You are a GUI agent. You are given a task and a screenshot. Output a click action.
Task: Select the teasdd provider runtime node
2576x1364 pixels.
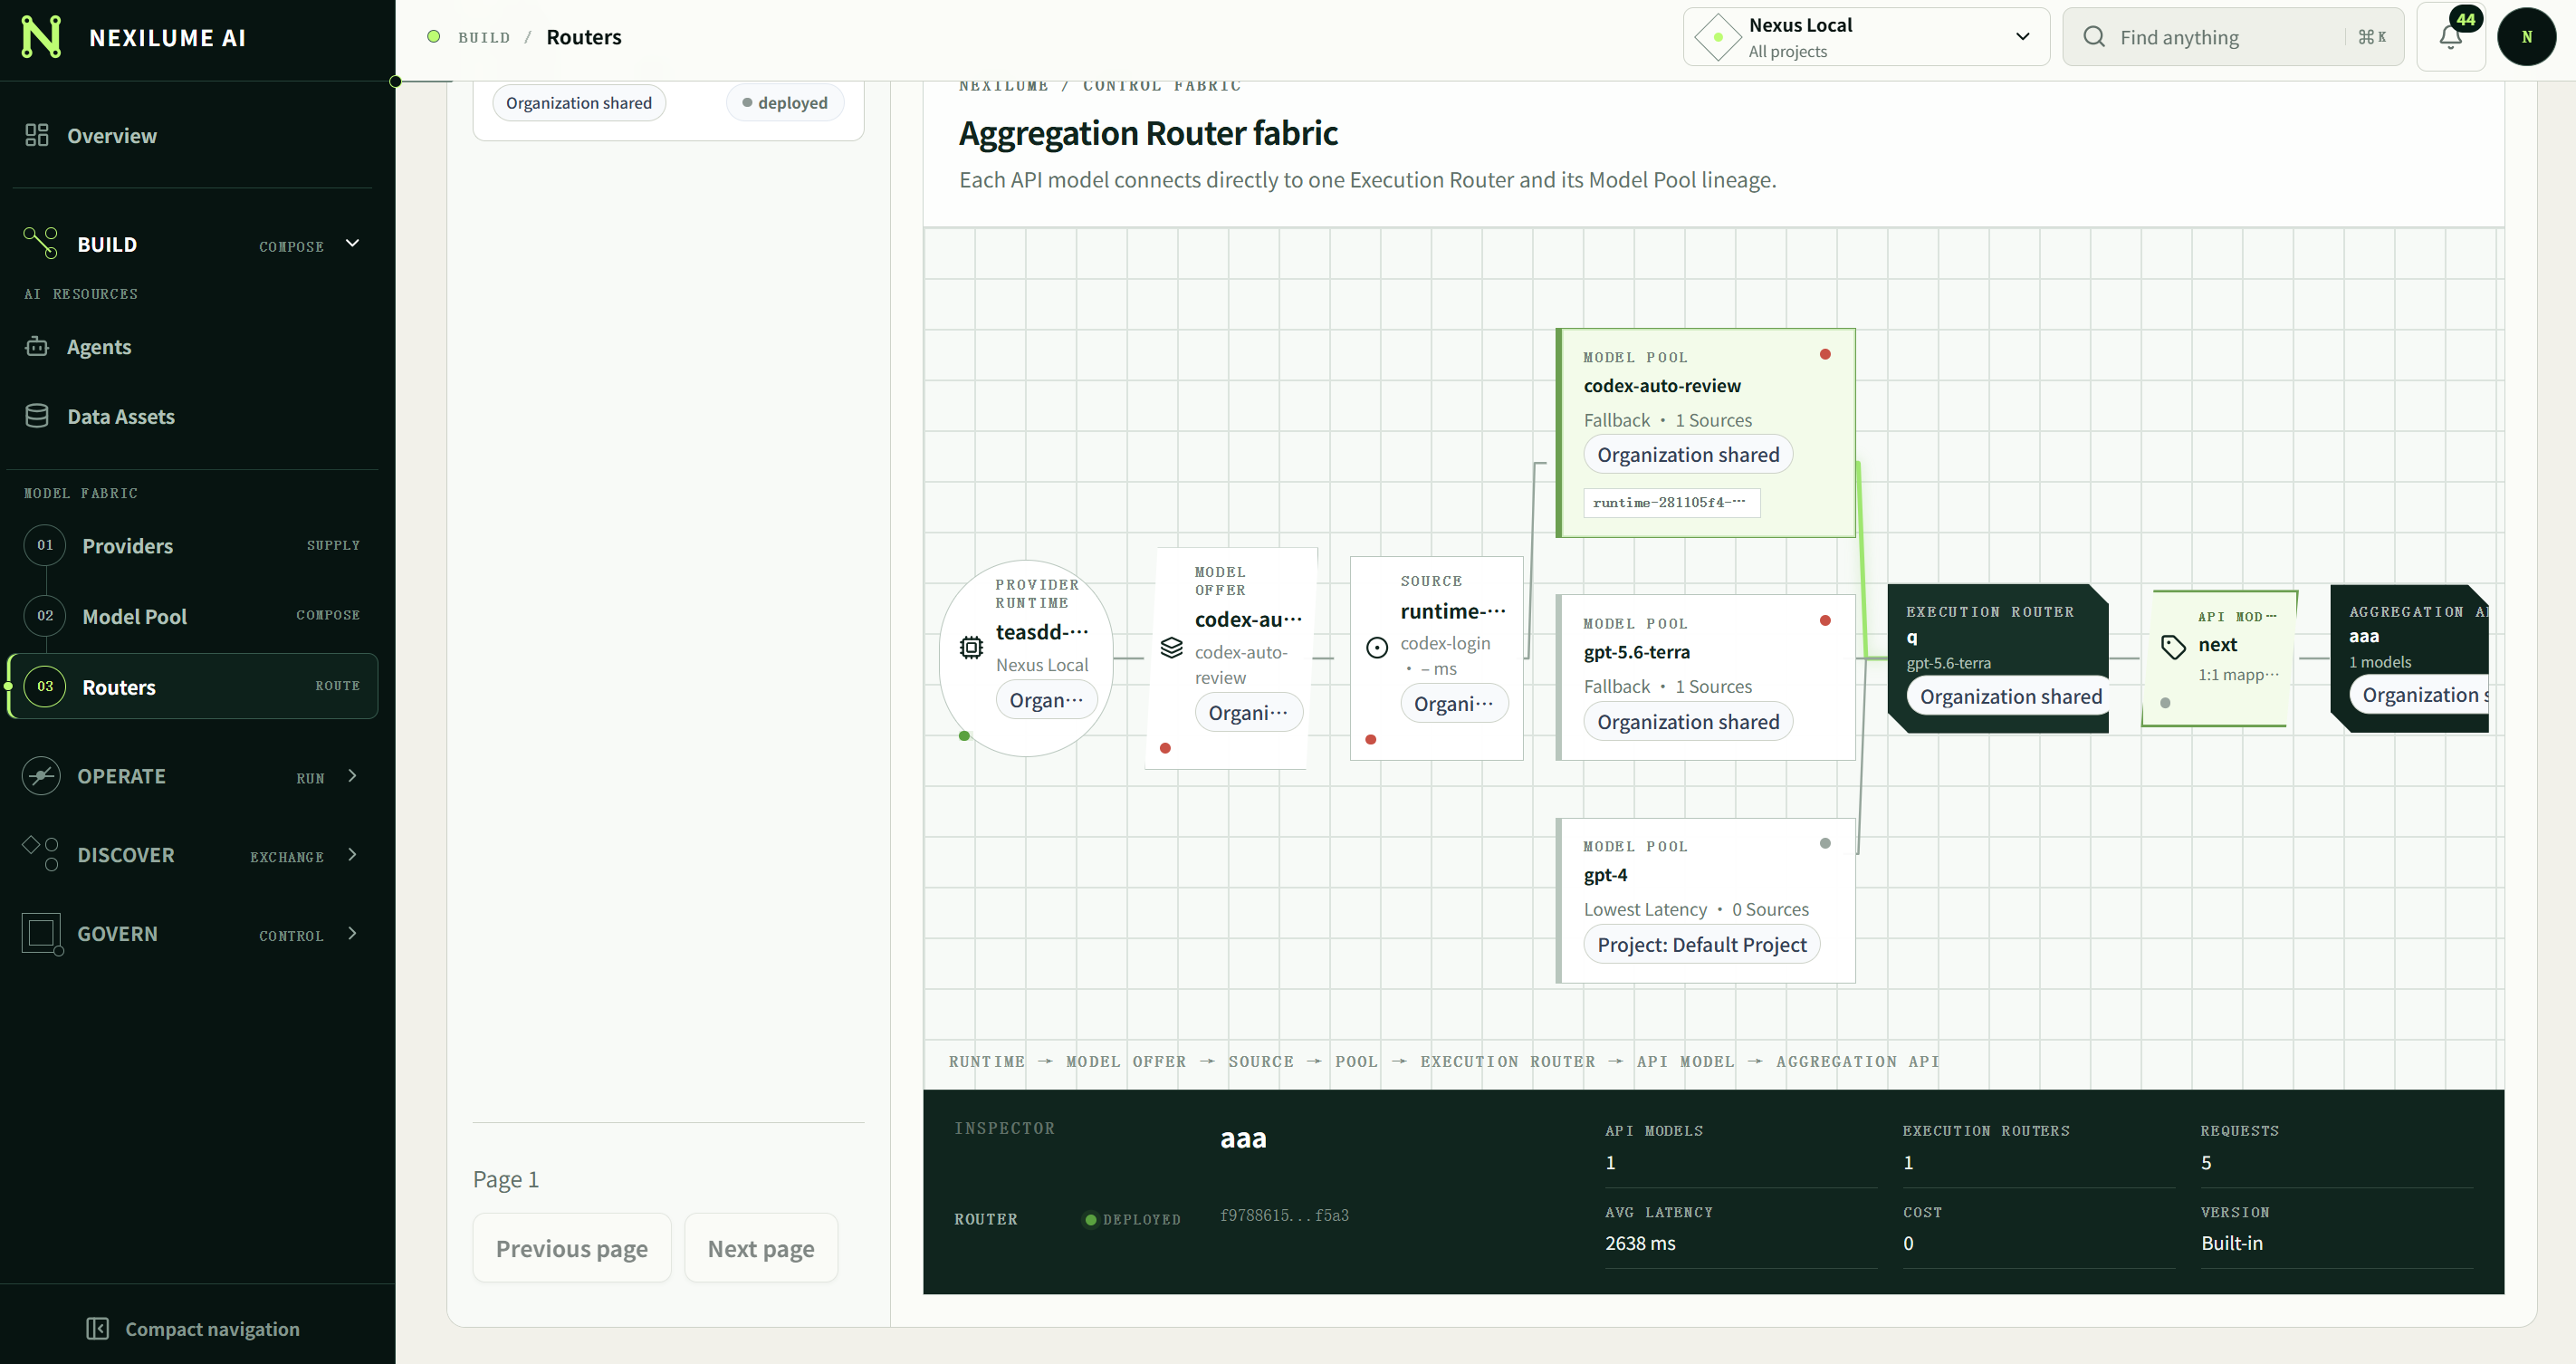1027,658
